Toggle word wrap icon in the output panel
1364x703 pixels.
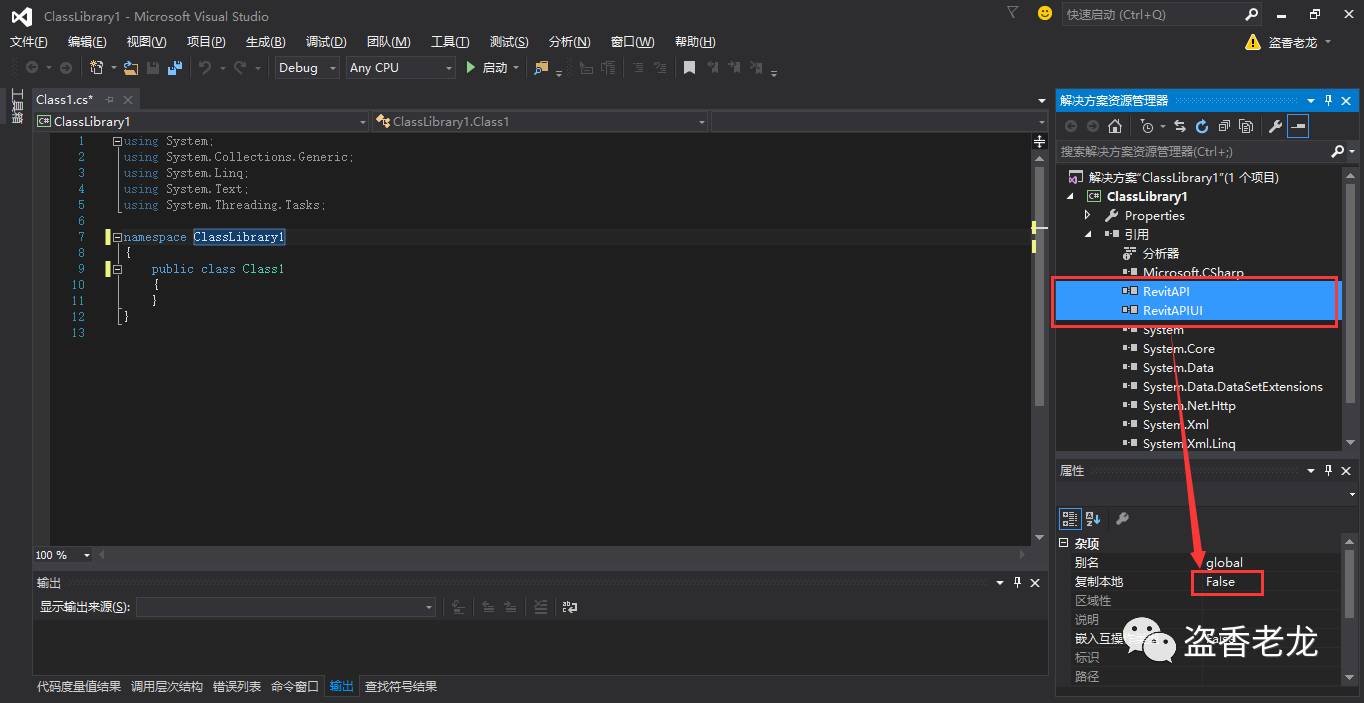tap(570, 607)
